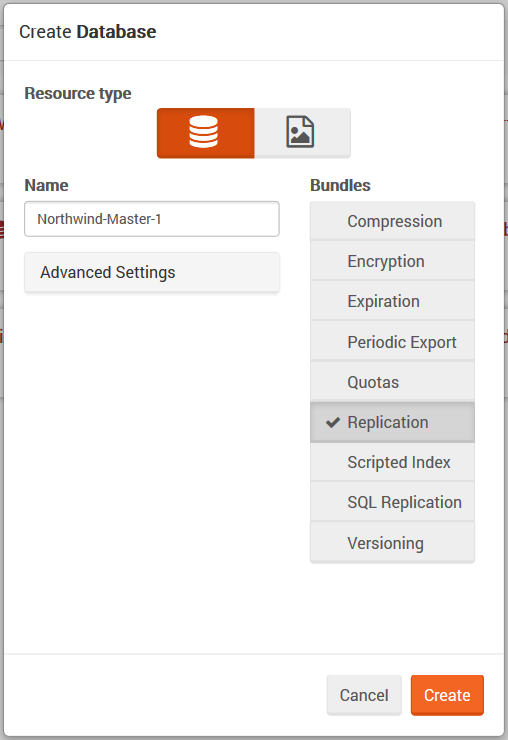Enable the Quotas bundle
This screenshot has width=508, height=740.
(x=392, y=382)
